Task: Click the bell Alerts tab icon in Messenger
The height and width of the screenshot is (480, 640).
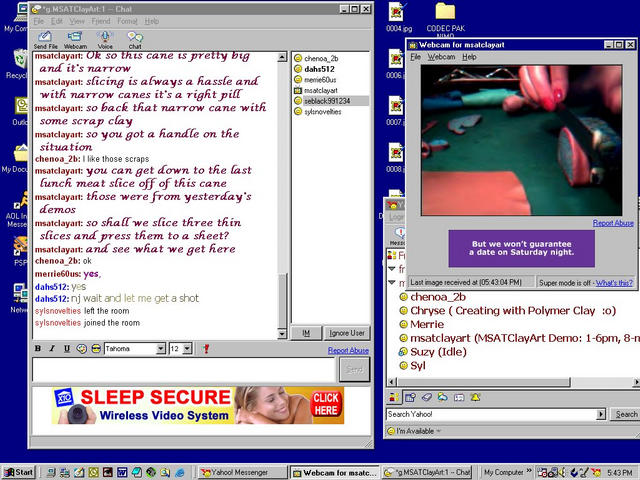Action: click(475, 397)
